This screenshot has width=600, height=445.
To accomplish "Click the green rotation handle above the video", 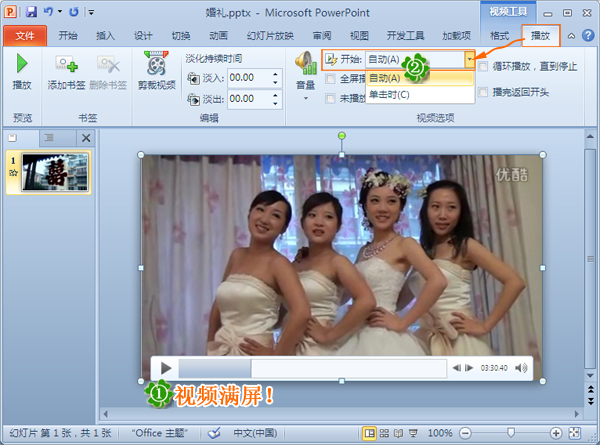I will click(342, 136).
